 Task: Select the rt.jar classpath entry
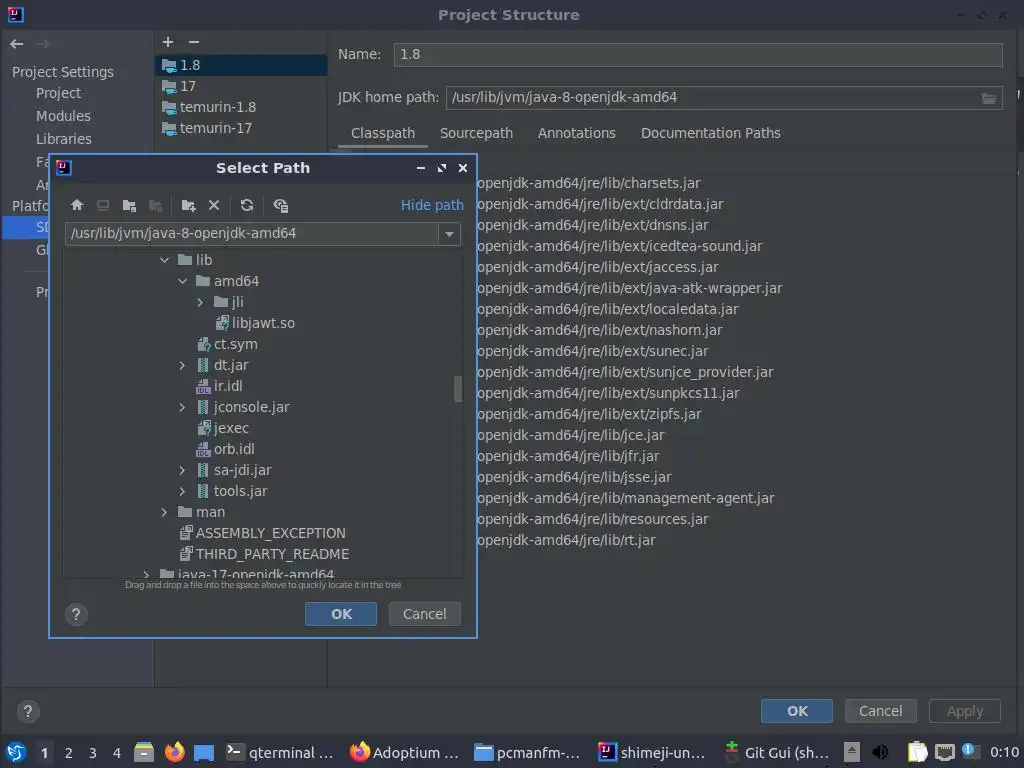coord(566,540)
